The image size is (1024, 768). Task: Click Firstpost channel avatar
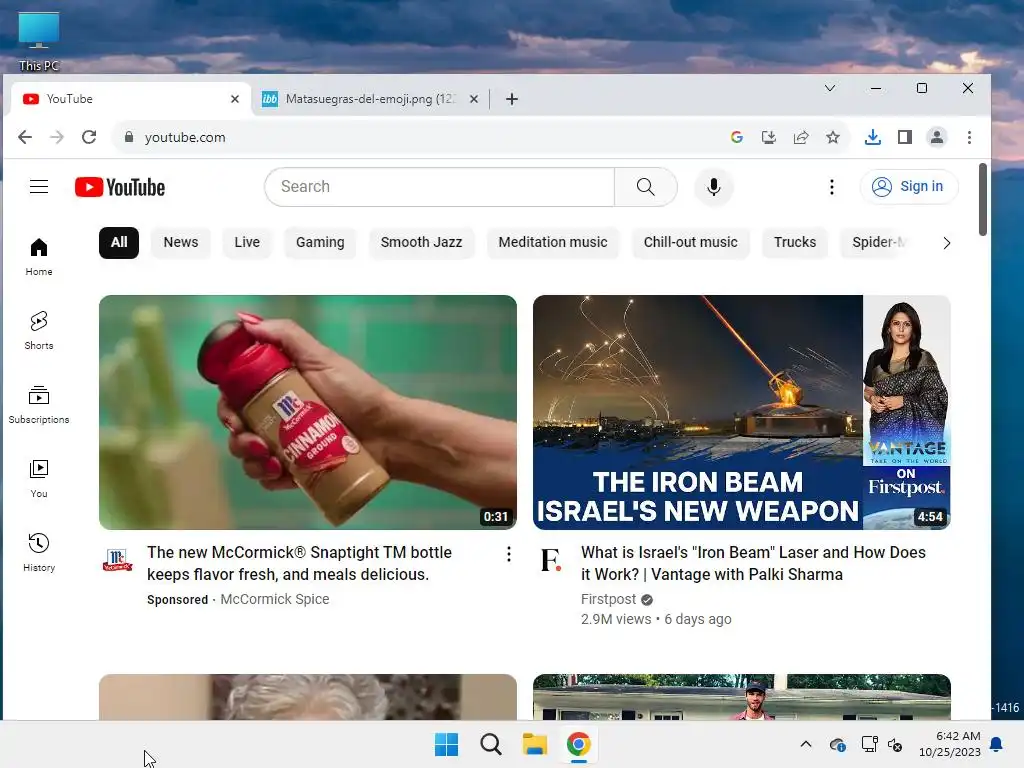(x=551, y=560)
